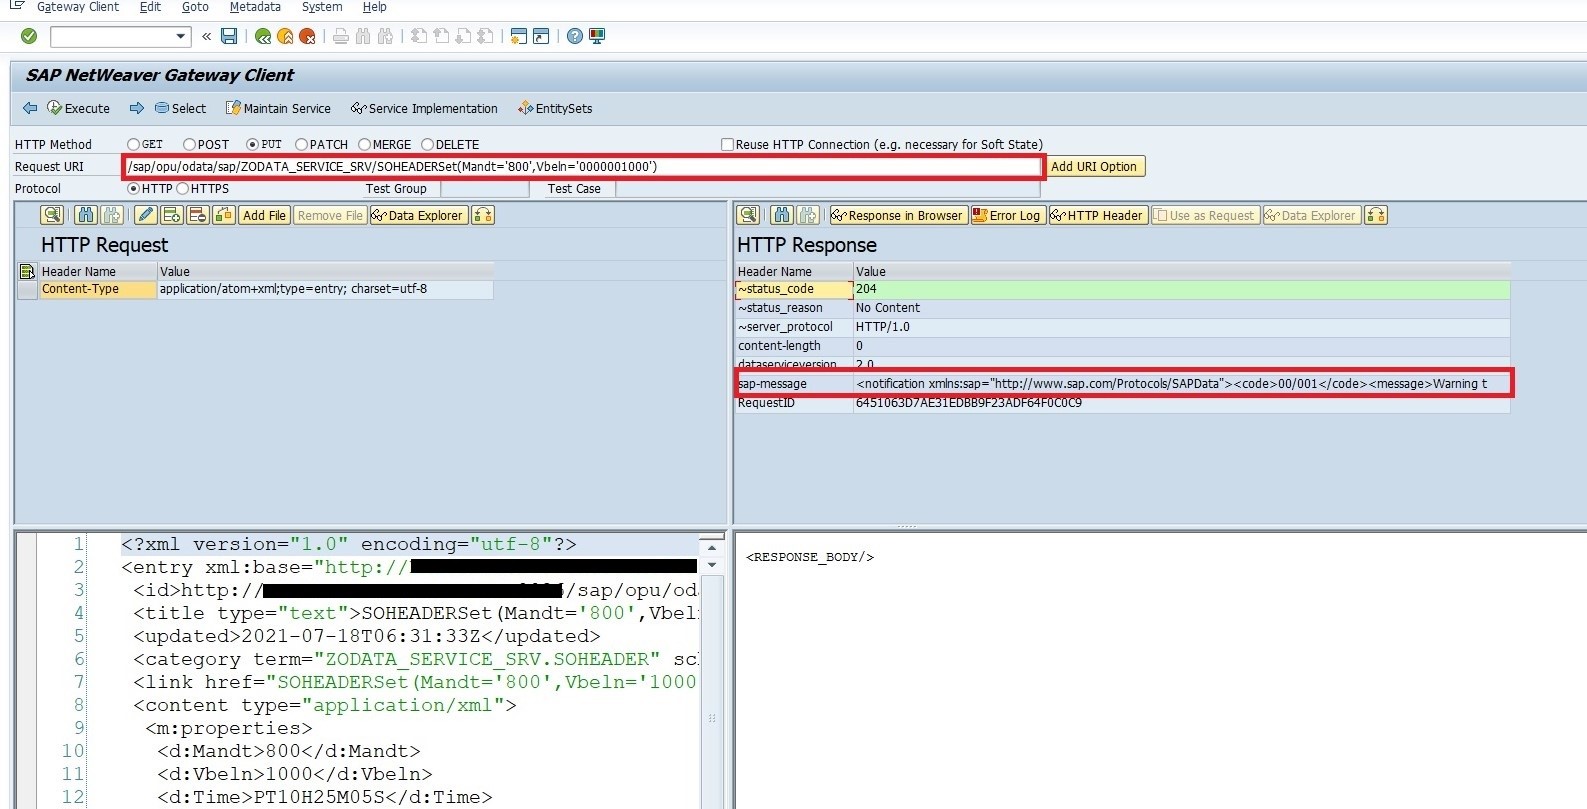Click the Find binoculars icon in HTTP Response toolbar
Viewport: 1587px width, 809px height.
(782, 215)
